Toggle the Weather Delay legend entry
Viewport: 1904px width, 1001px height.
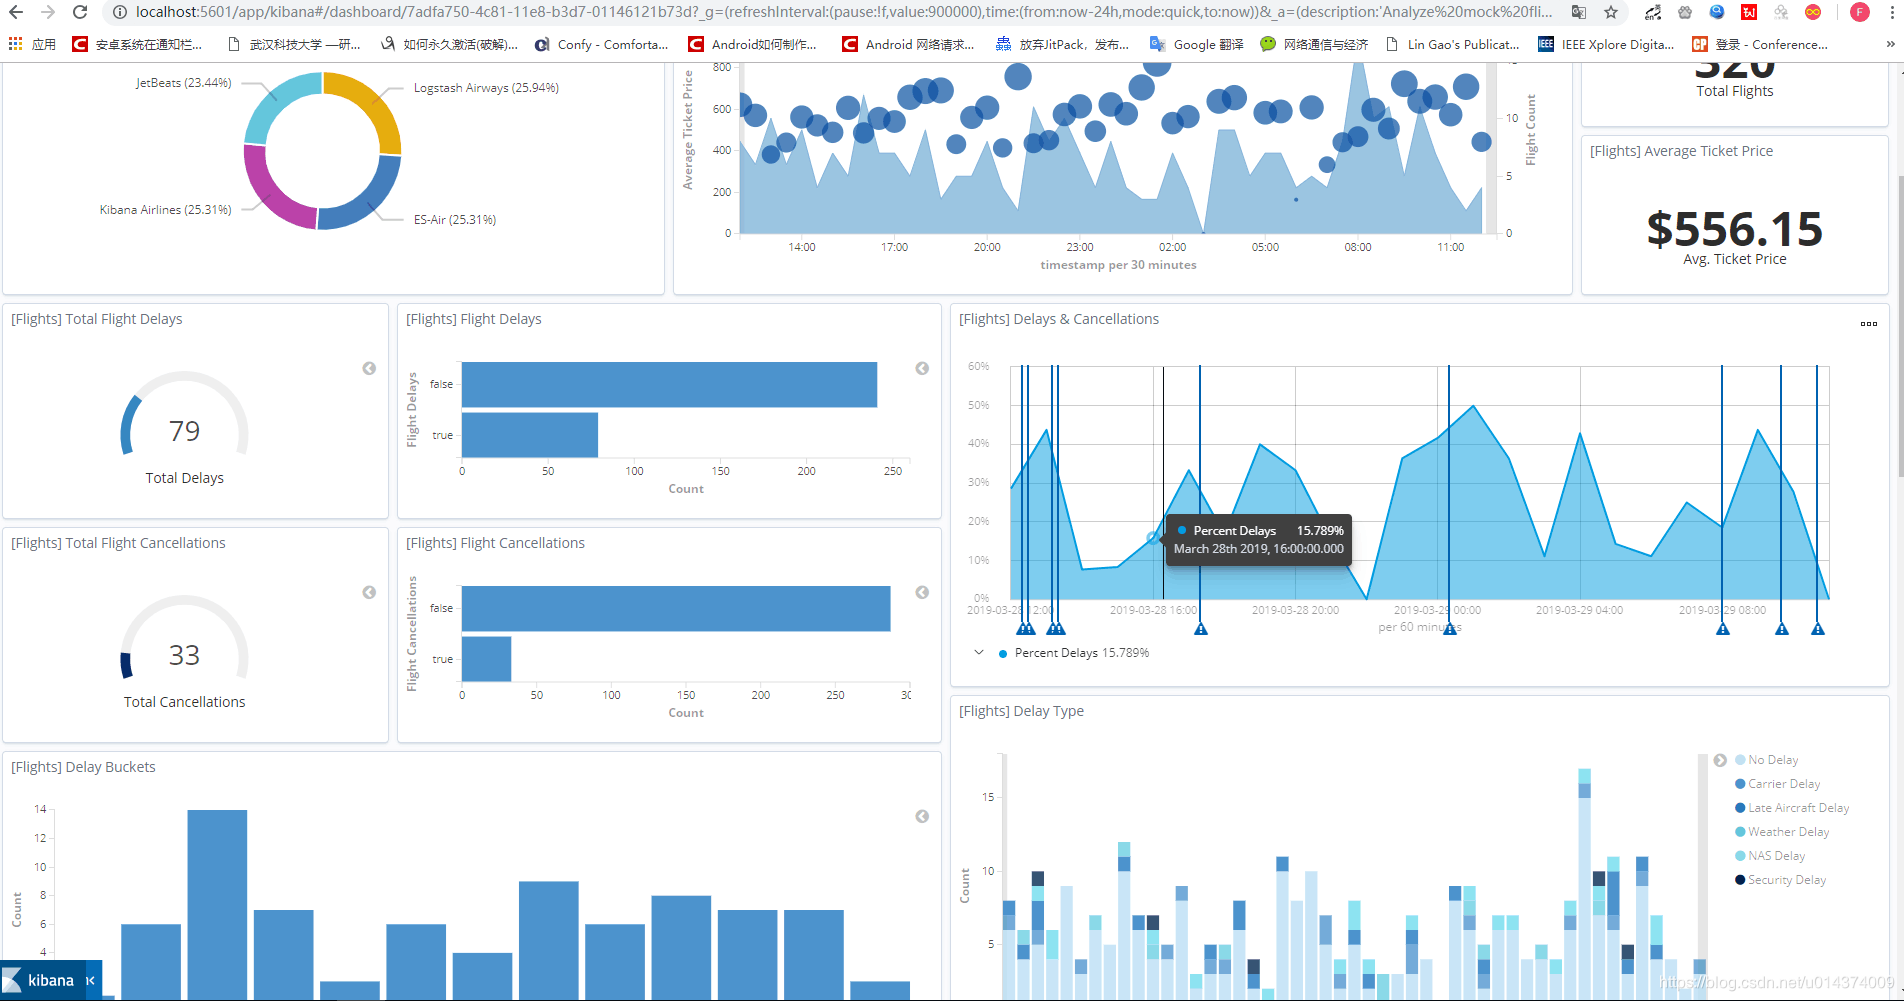click(1782, 832)
